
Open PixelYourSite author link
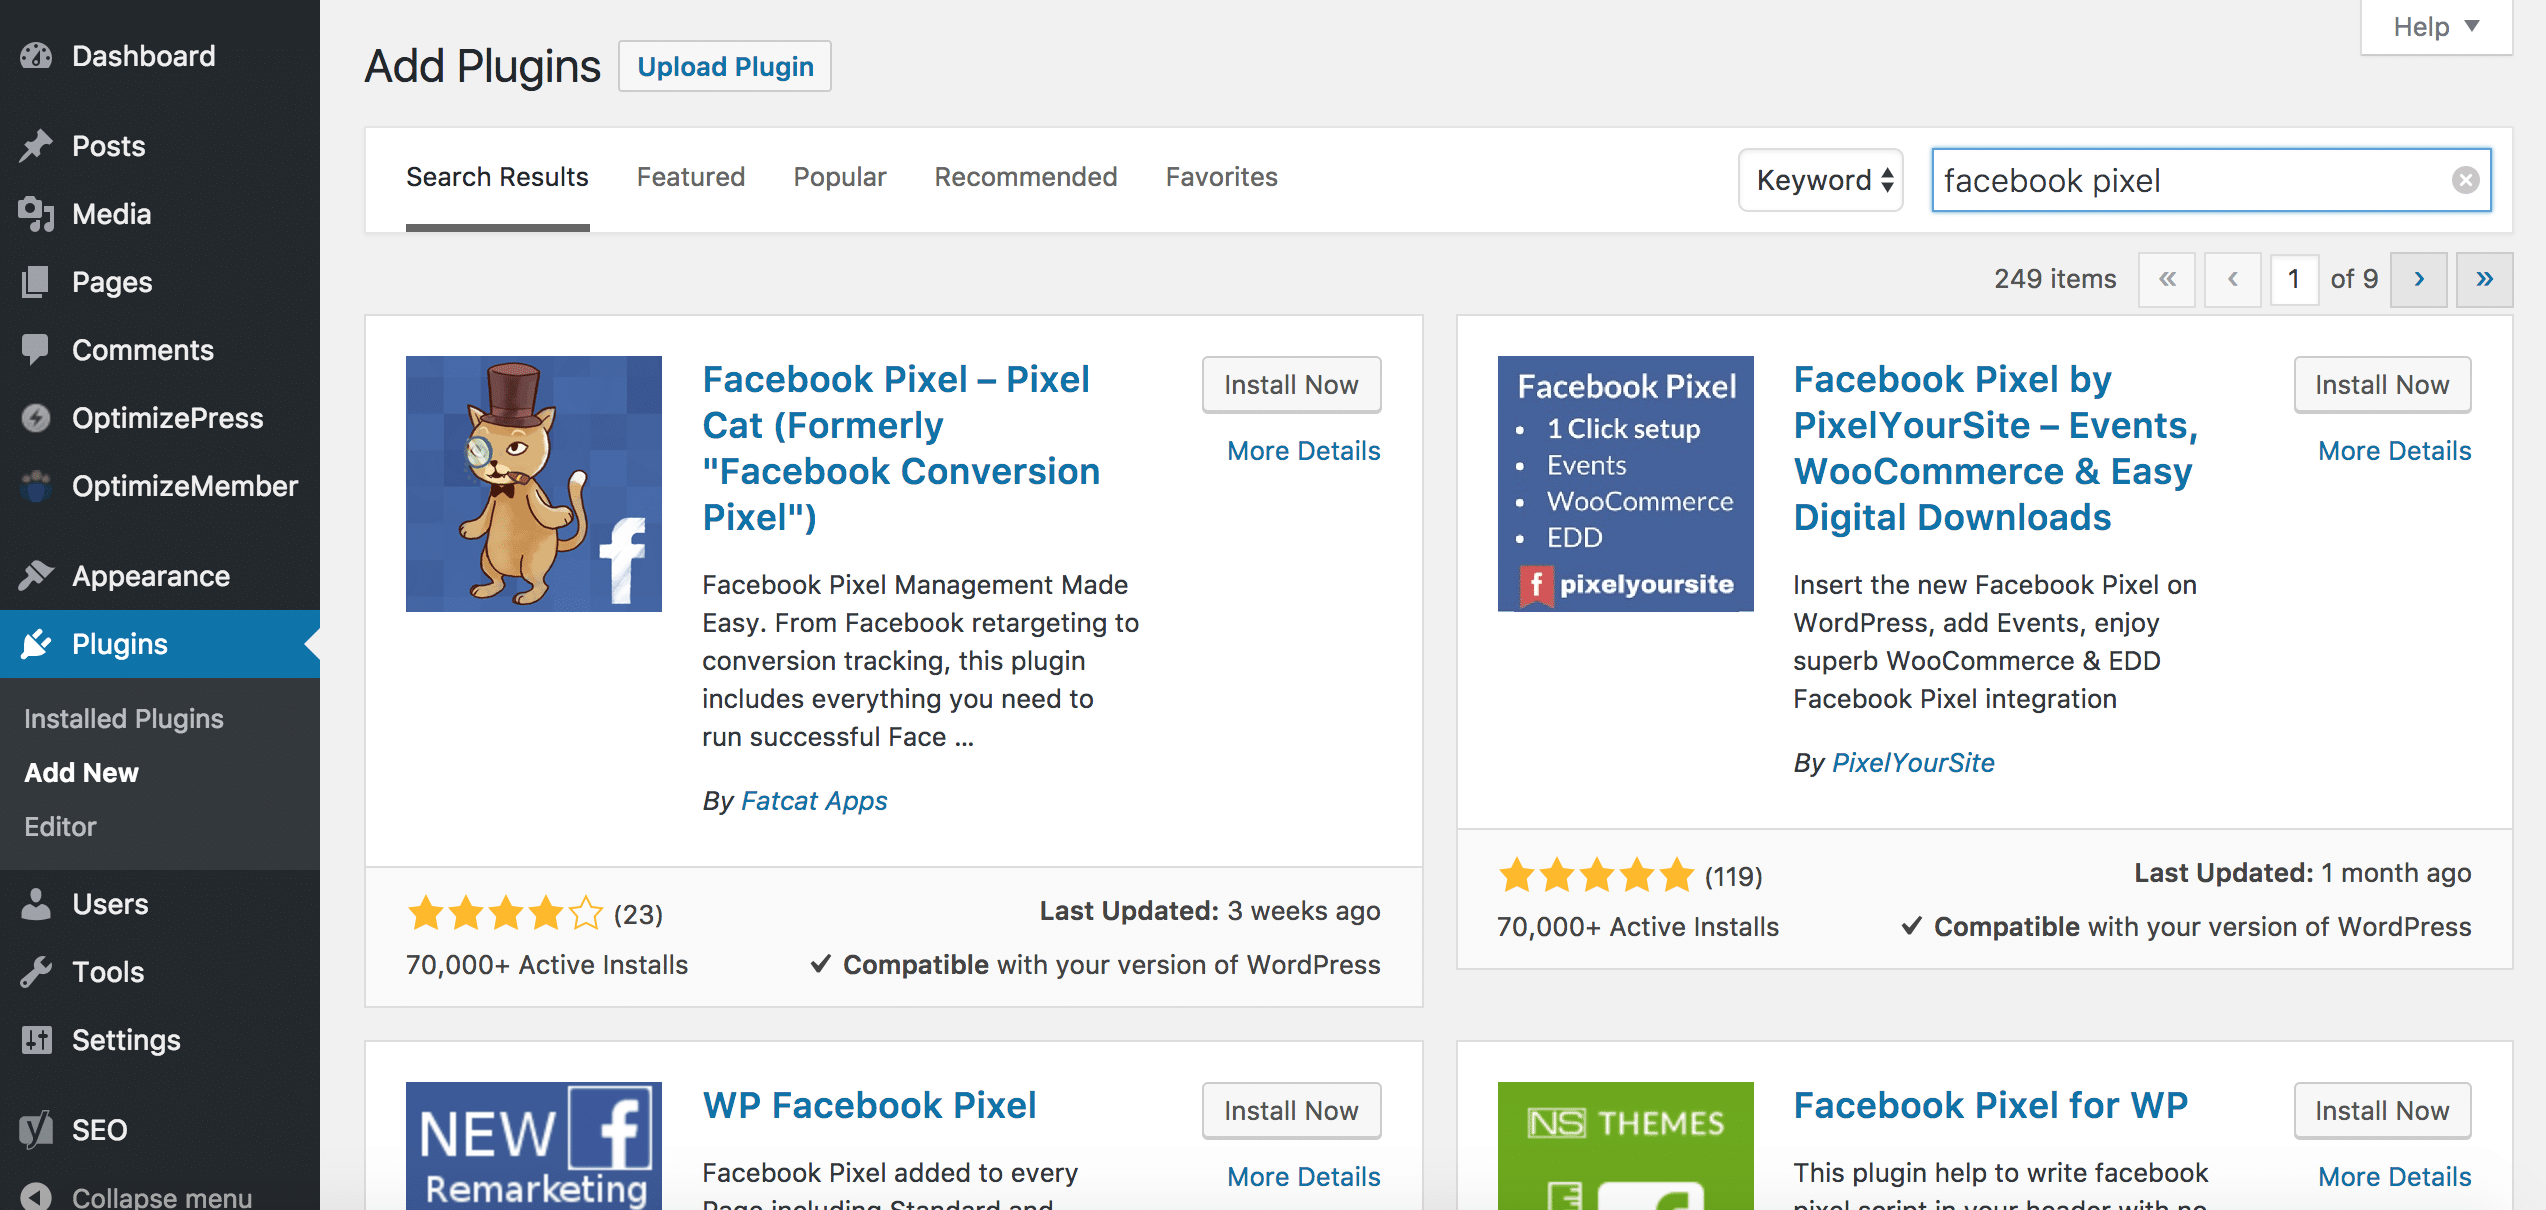click(x=1913, y=763)
